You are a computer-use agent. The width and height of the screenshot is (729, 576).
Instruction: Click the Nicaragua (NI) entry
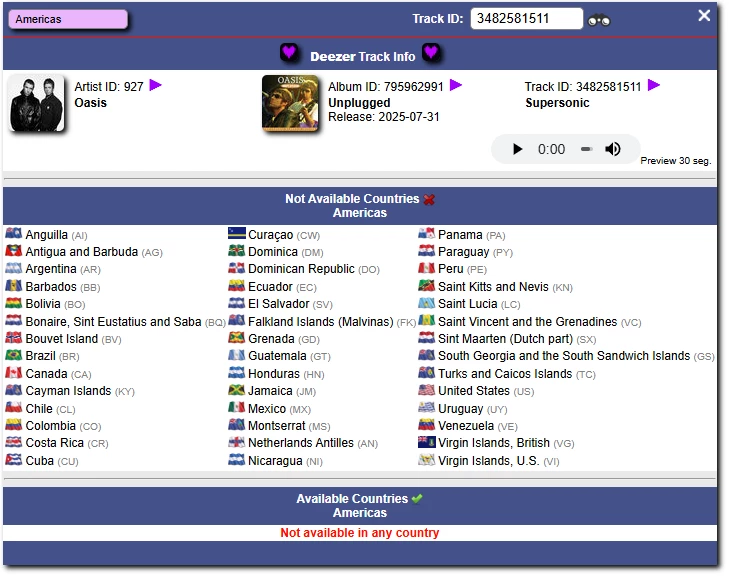275,460
